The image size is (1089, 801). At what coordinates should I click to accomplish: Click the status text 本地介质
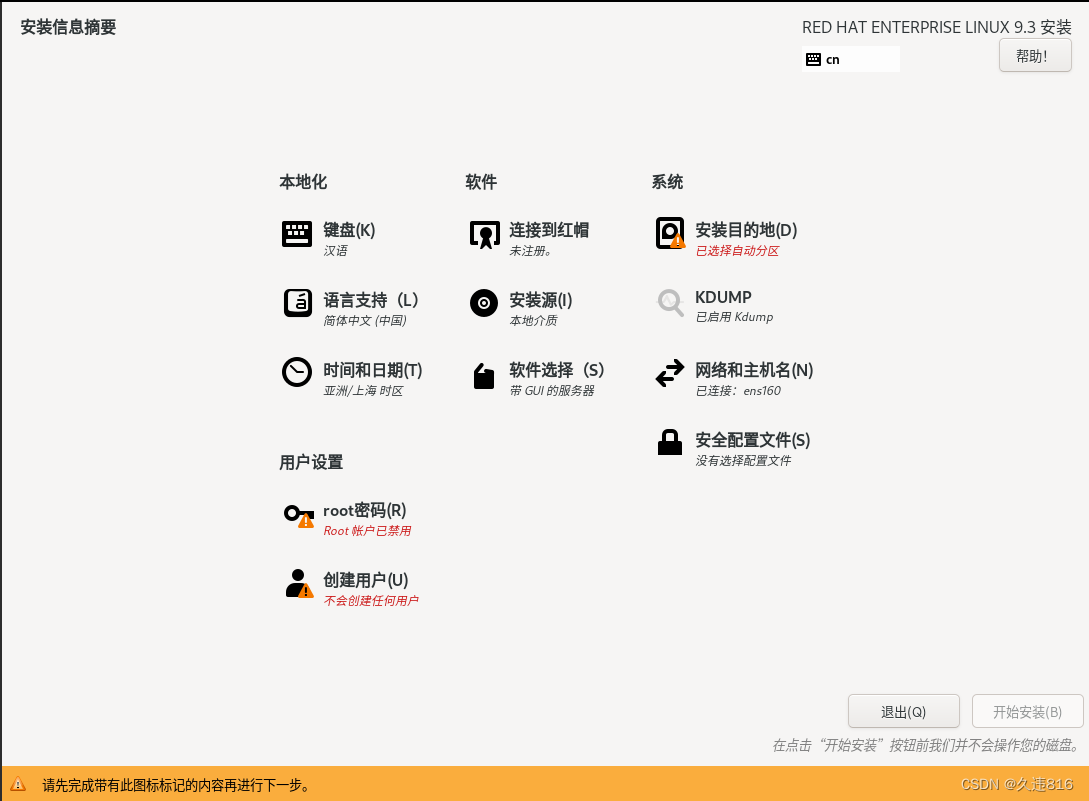pos(533,321)
